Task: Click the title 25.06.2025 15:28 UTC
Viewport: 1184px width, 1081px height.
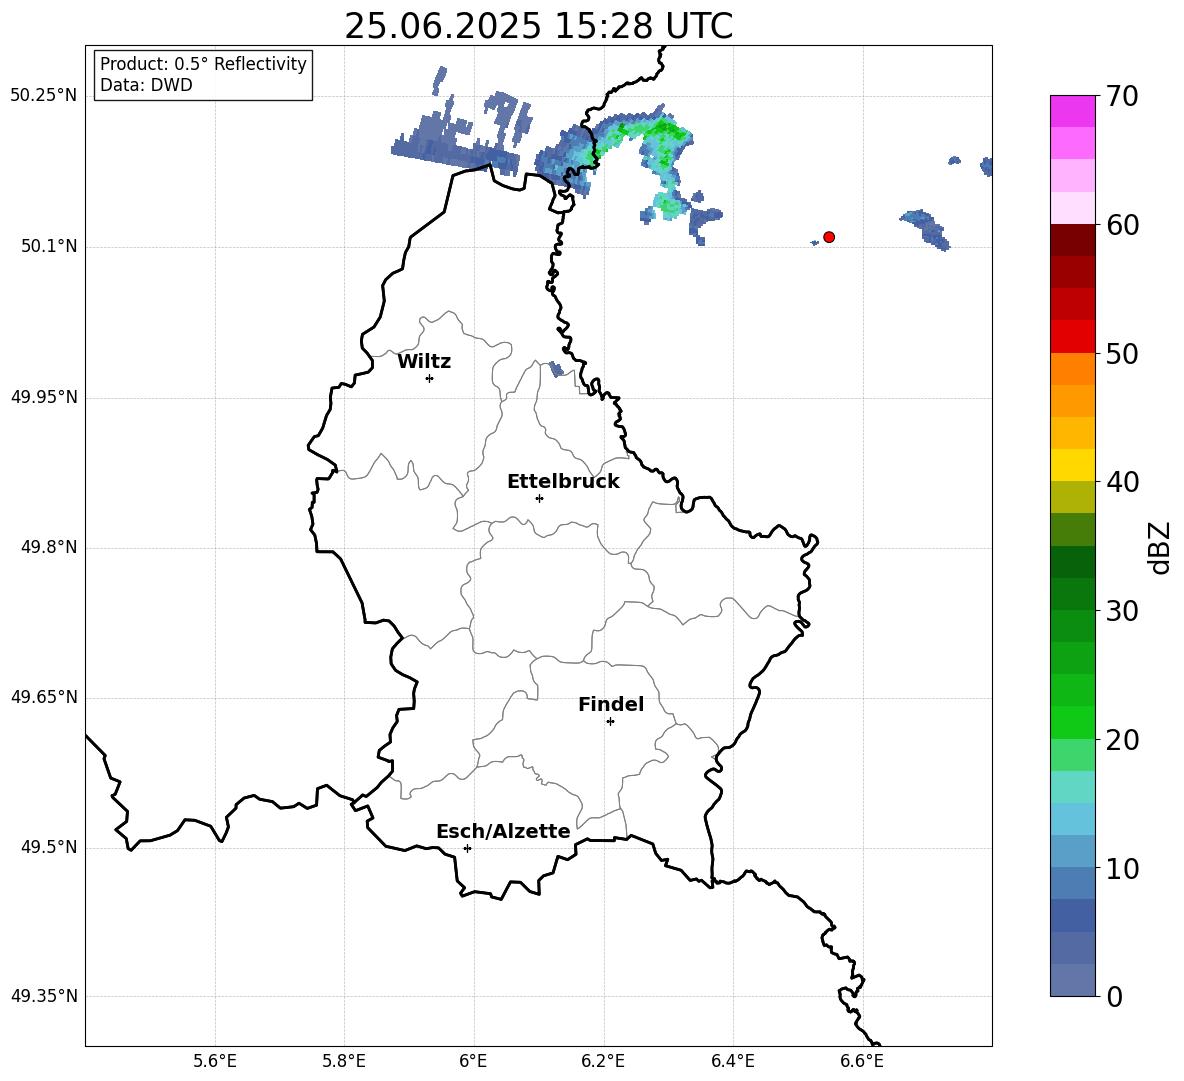Action: click(x=538, y=26)
